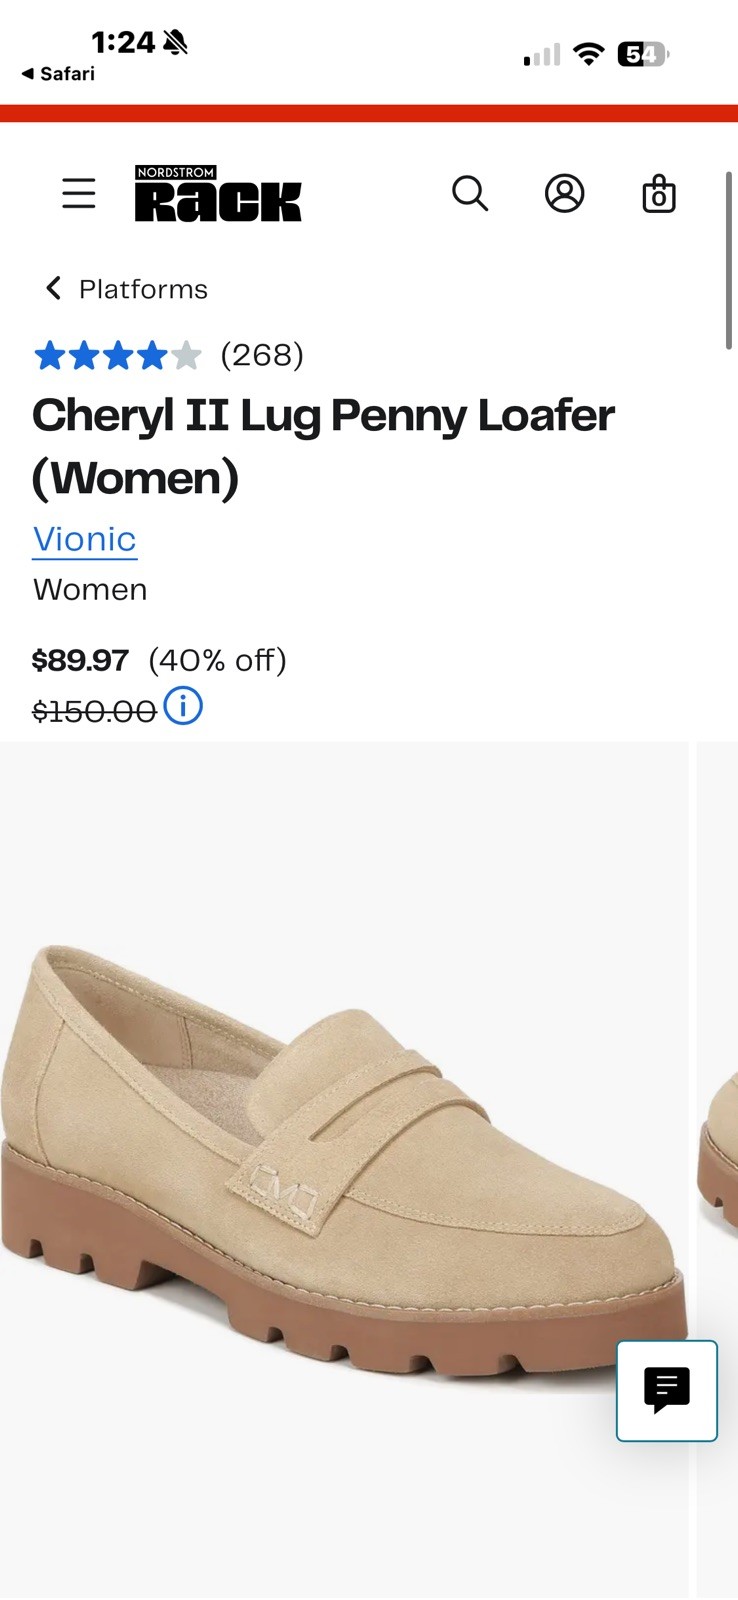Show the next product photo at right edge
738x1600 pixels.
point(718,1170)
